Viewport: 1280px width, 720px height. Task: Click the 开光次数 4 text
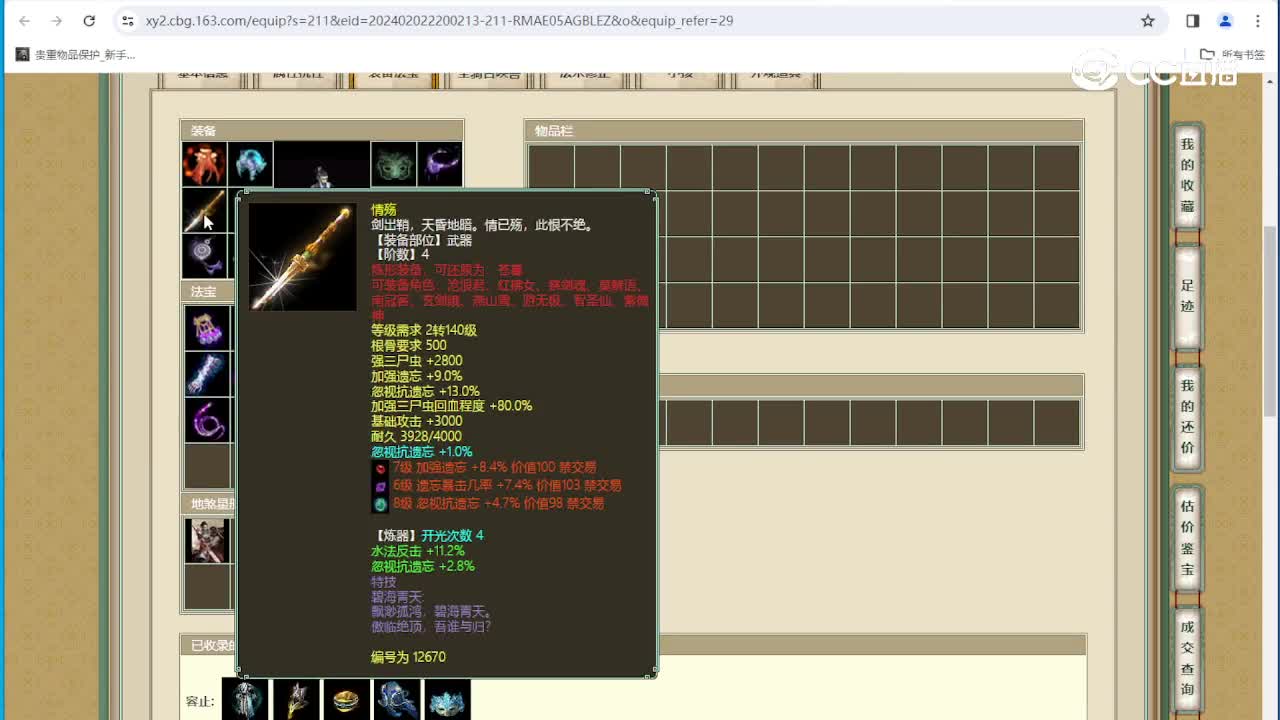pyautogui.click(x=452, y=535)
